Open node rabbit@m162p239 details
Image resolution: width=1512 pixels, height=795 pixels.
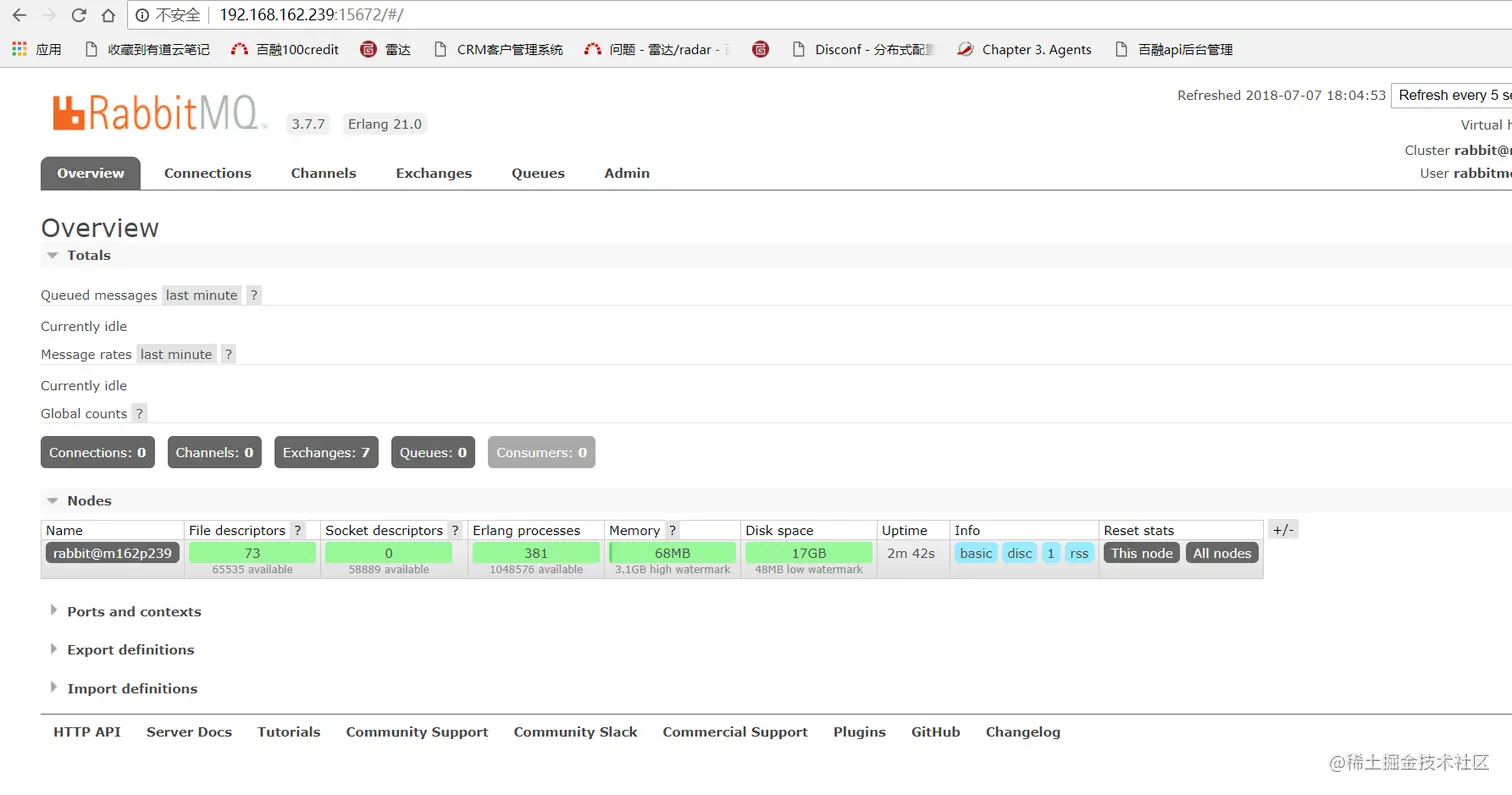tap(113, 553)
